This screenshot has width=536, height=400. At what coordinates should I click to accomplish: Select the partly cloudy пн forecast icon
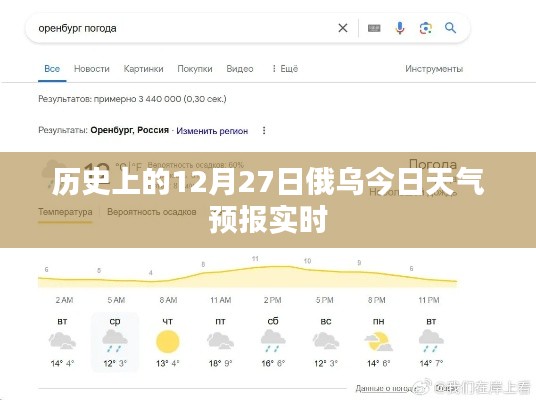pos(378,342)
